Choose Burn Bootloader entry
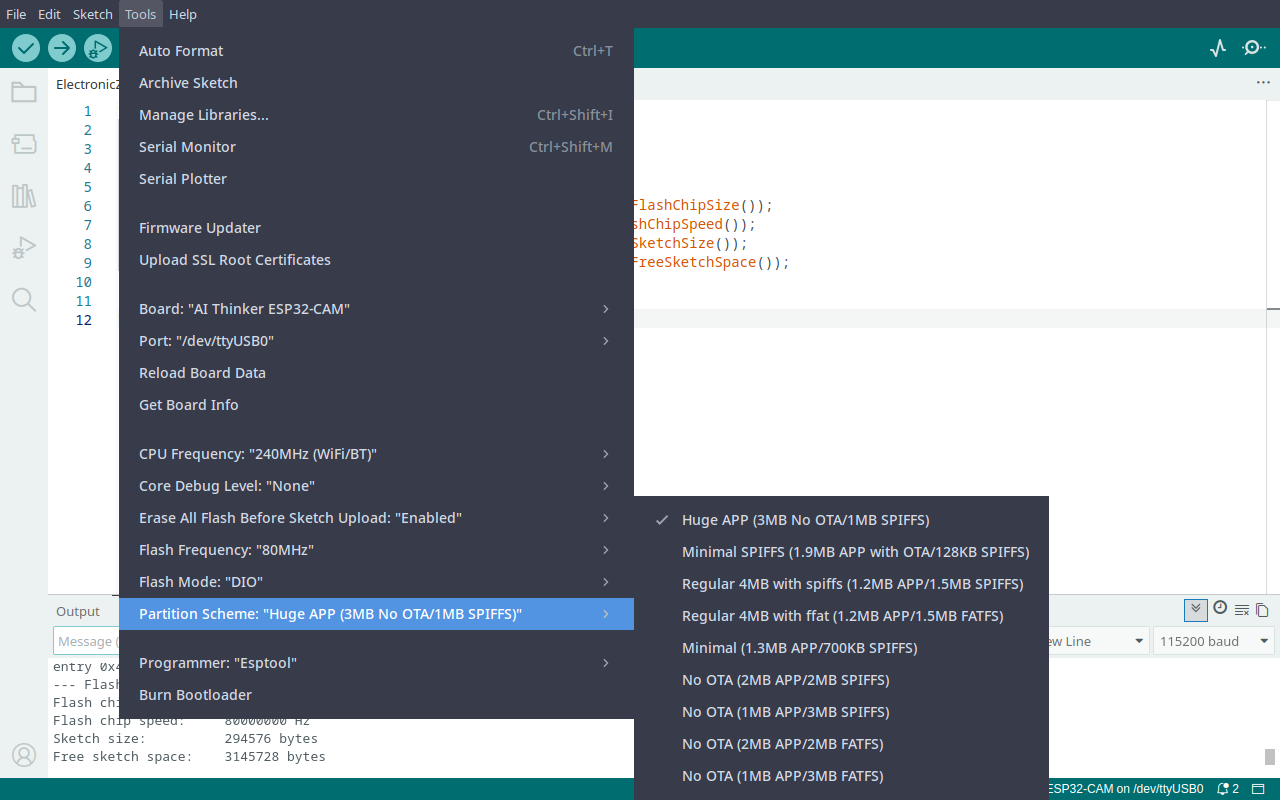Viewport: 1280px width, 800px height. tap(376, 695)
